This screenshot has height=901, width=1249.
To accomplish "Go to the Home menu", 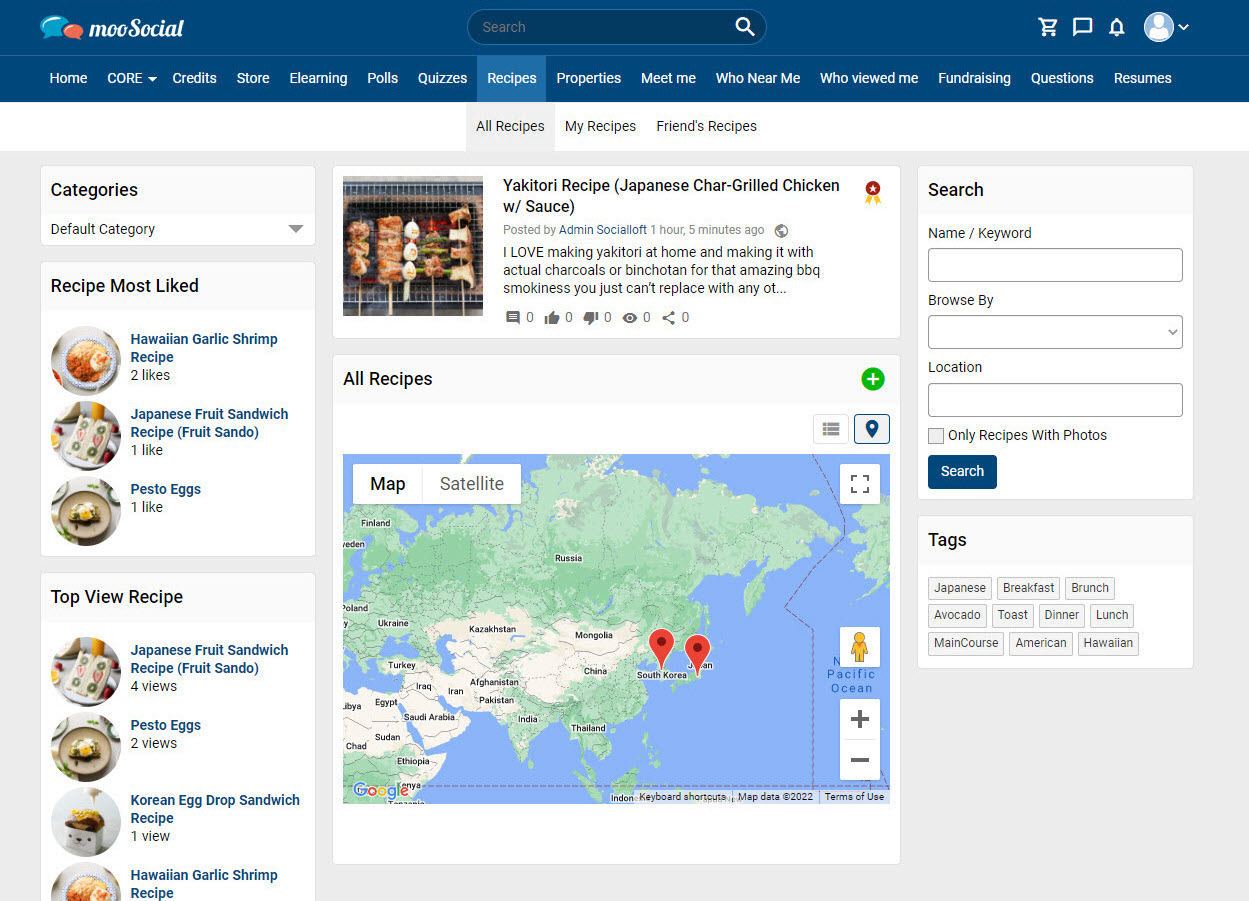I will [x=68, y=78].
